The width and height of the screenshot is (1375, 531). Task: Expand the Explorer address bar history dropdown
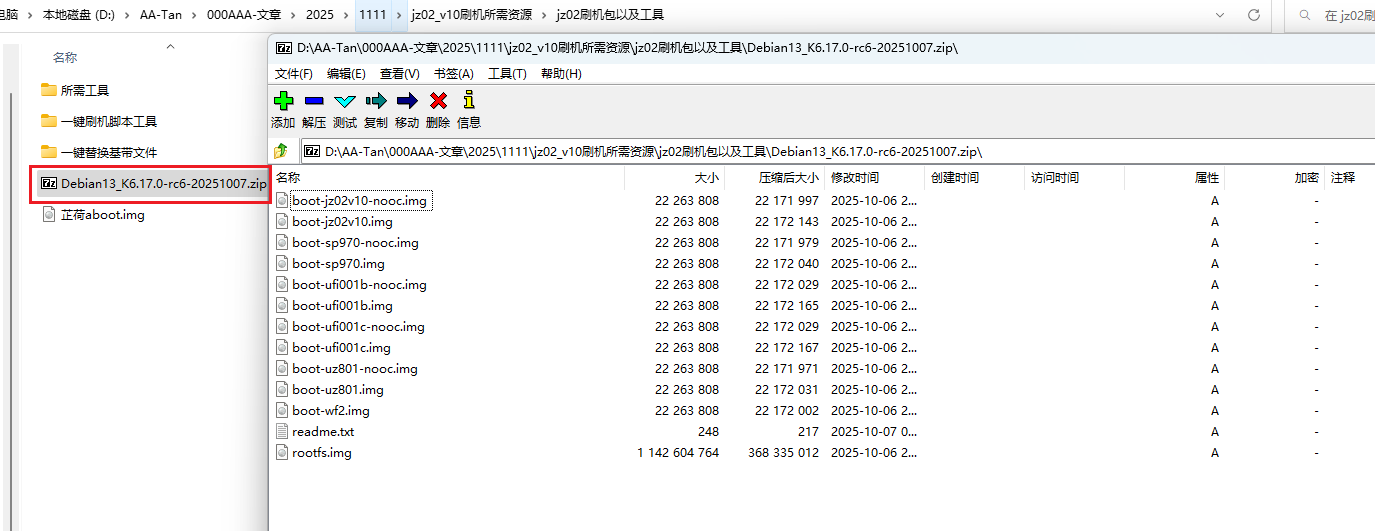coord(1220,15)
